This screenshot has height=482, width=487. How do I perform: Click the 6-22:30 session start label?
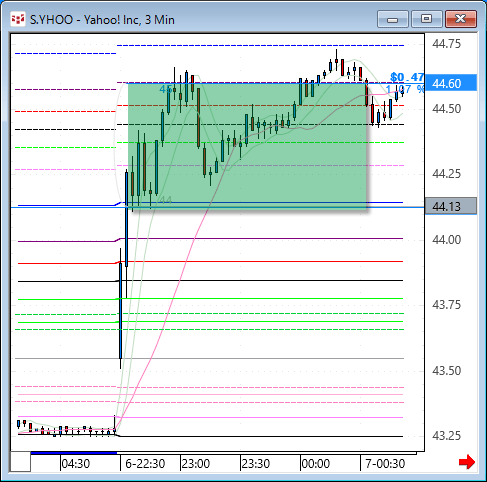click(x=145, y=464)
